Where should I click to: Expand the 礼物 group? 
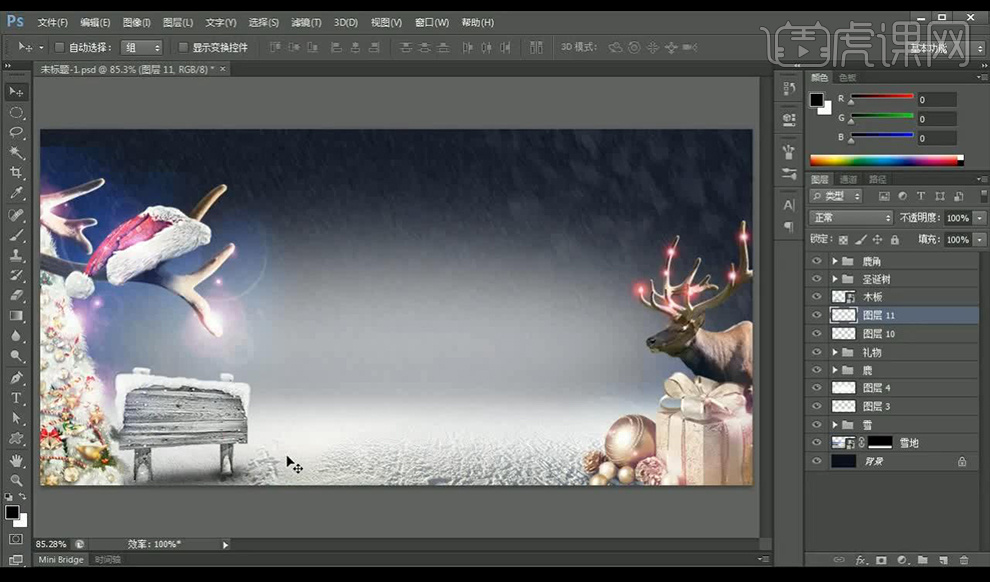click(x=835, y=352)
